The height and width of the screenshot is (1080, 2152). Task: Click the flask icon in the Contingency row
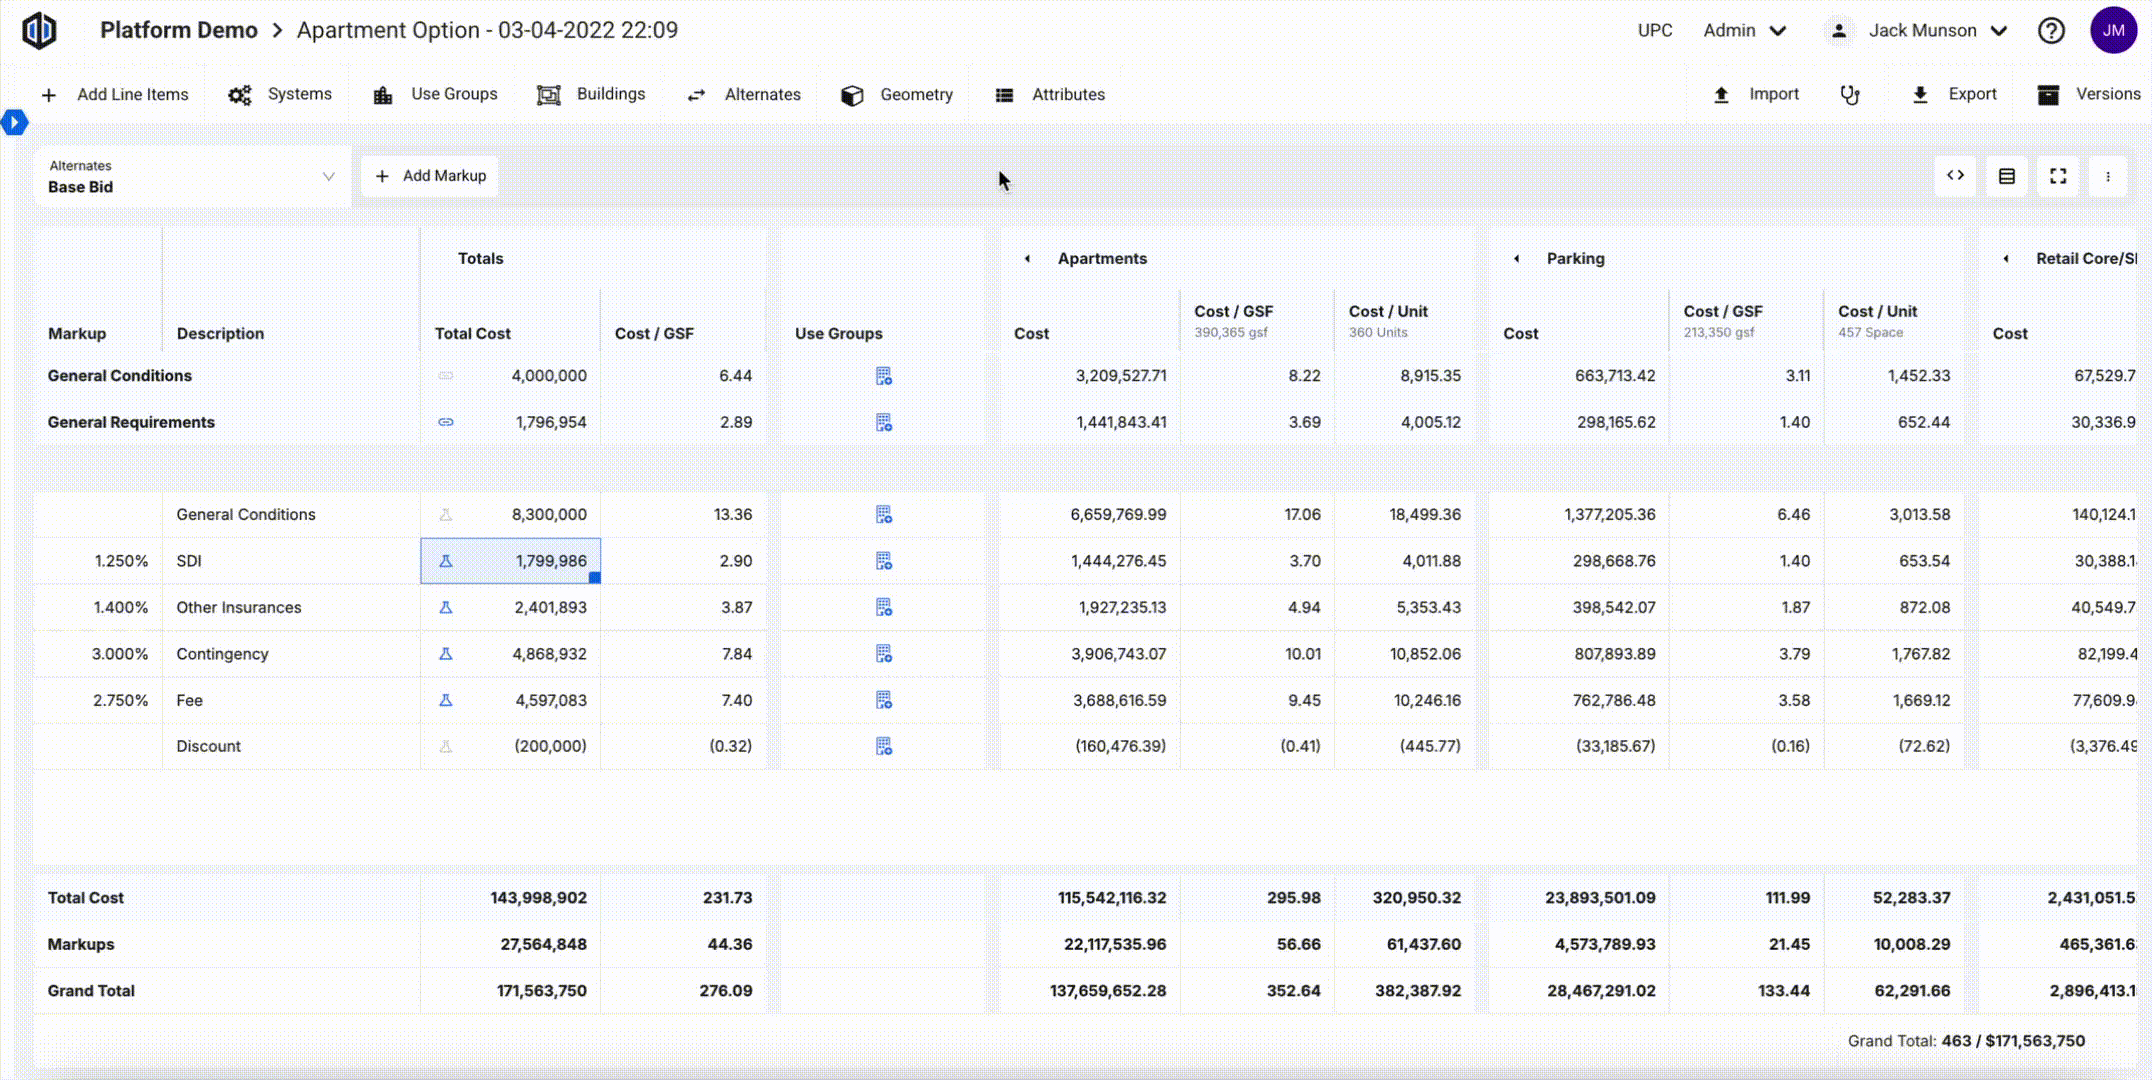(x=446, y=654)
